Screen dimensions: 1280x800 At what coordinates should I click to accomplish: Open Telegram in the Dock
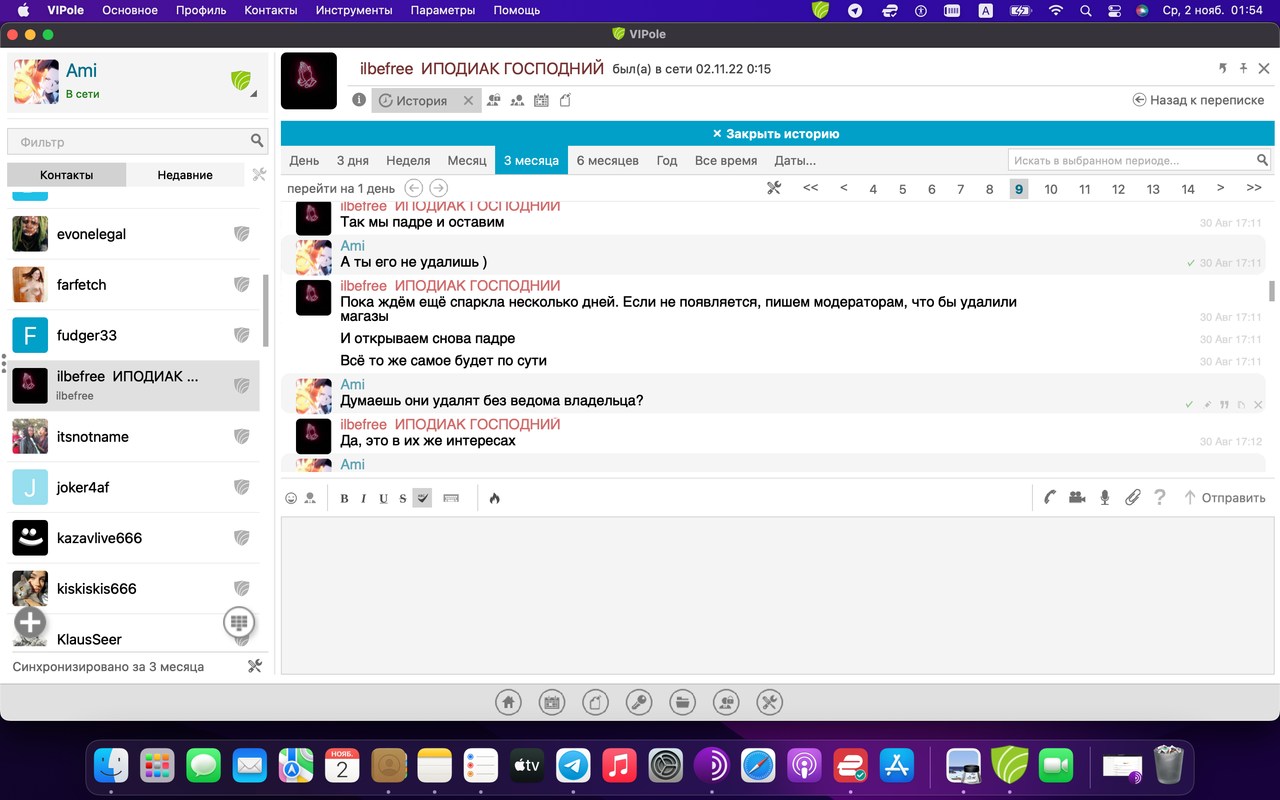[573, 766]
